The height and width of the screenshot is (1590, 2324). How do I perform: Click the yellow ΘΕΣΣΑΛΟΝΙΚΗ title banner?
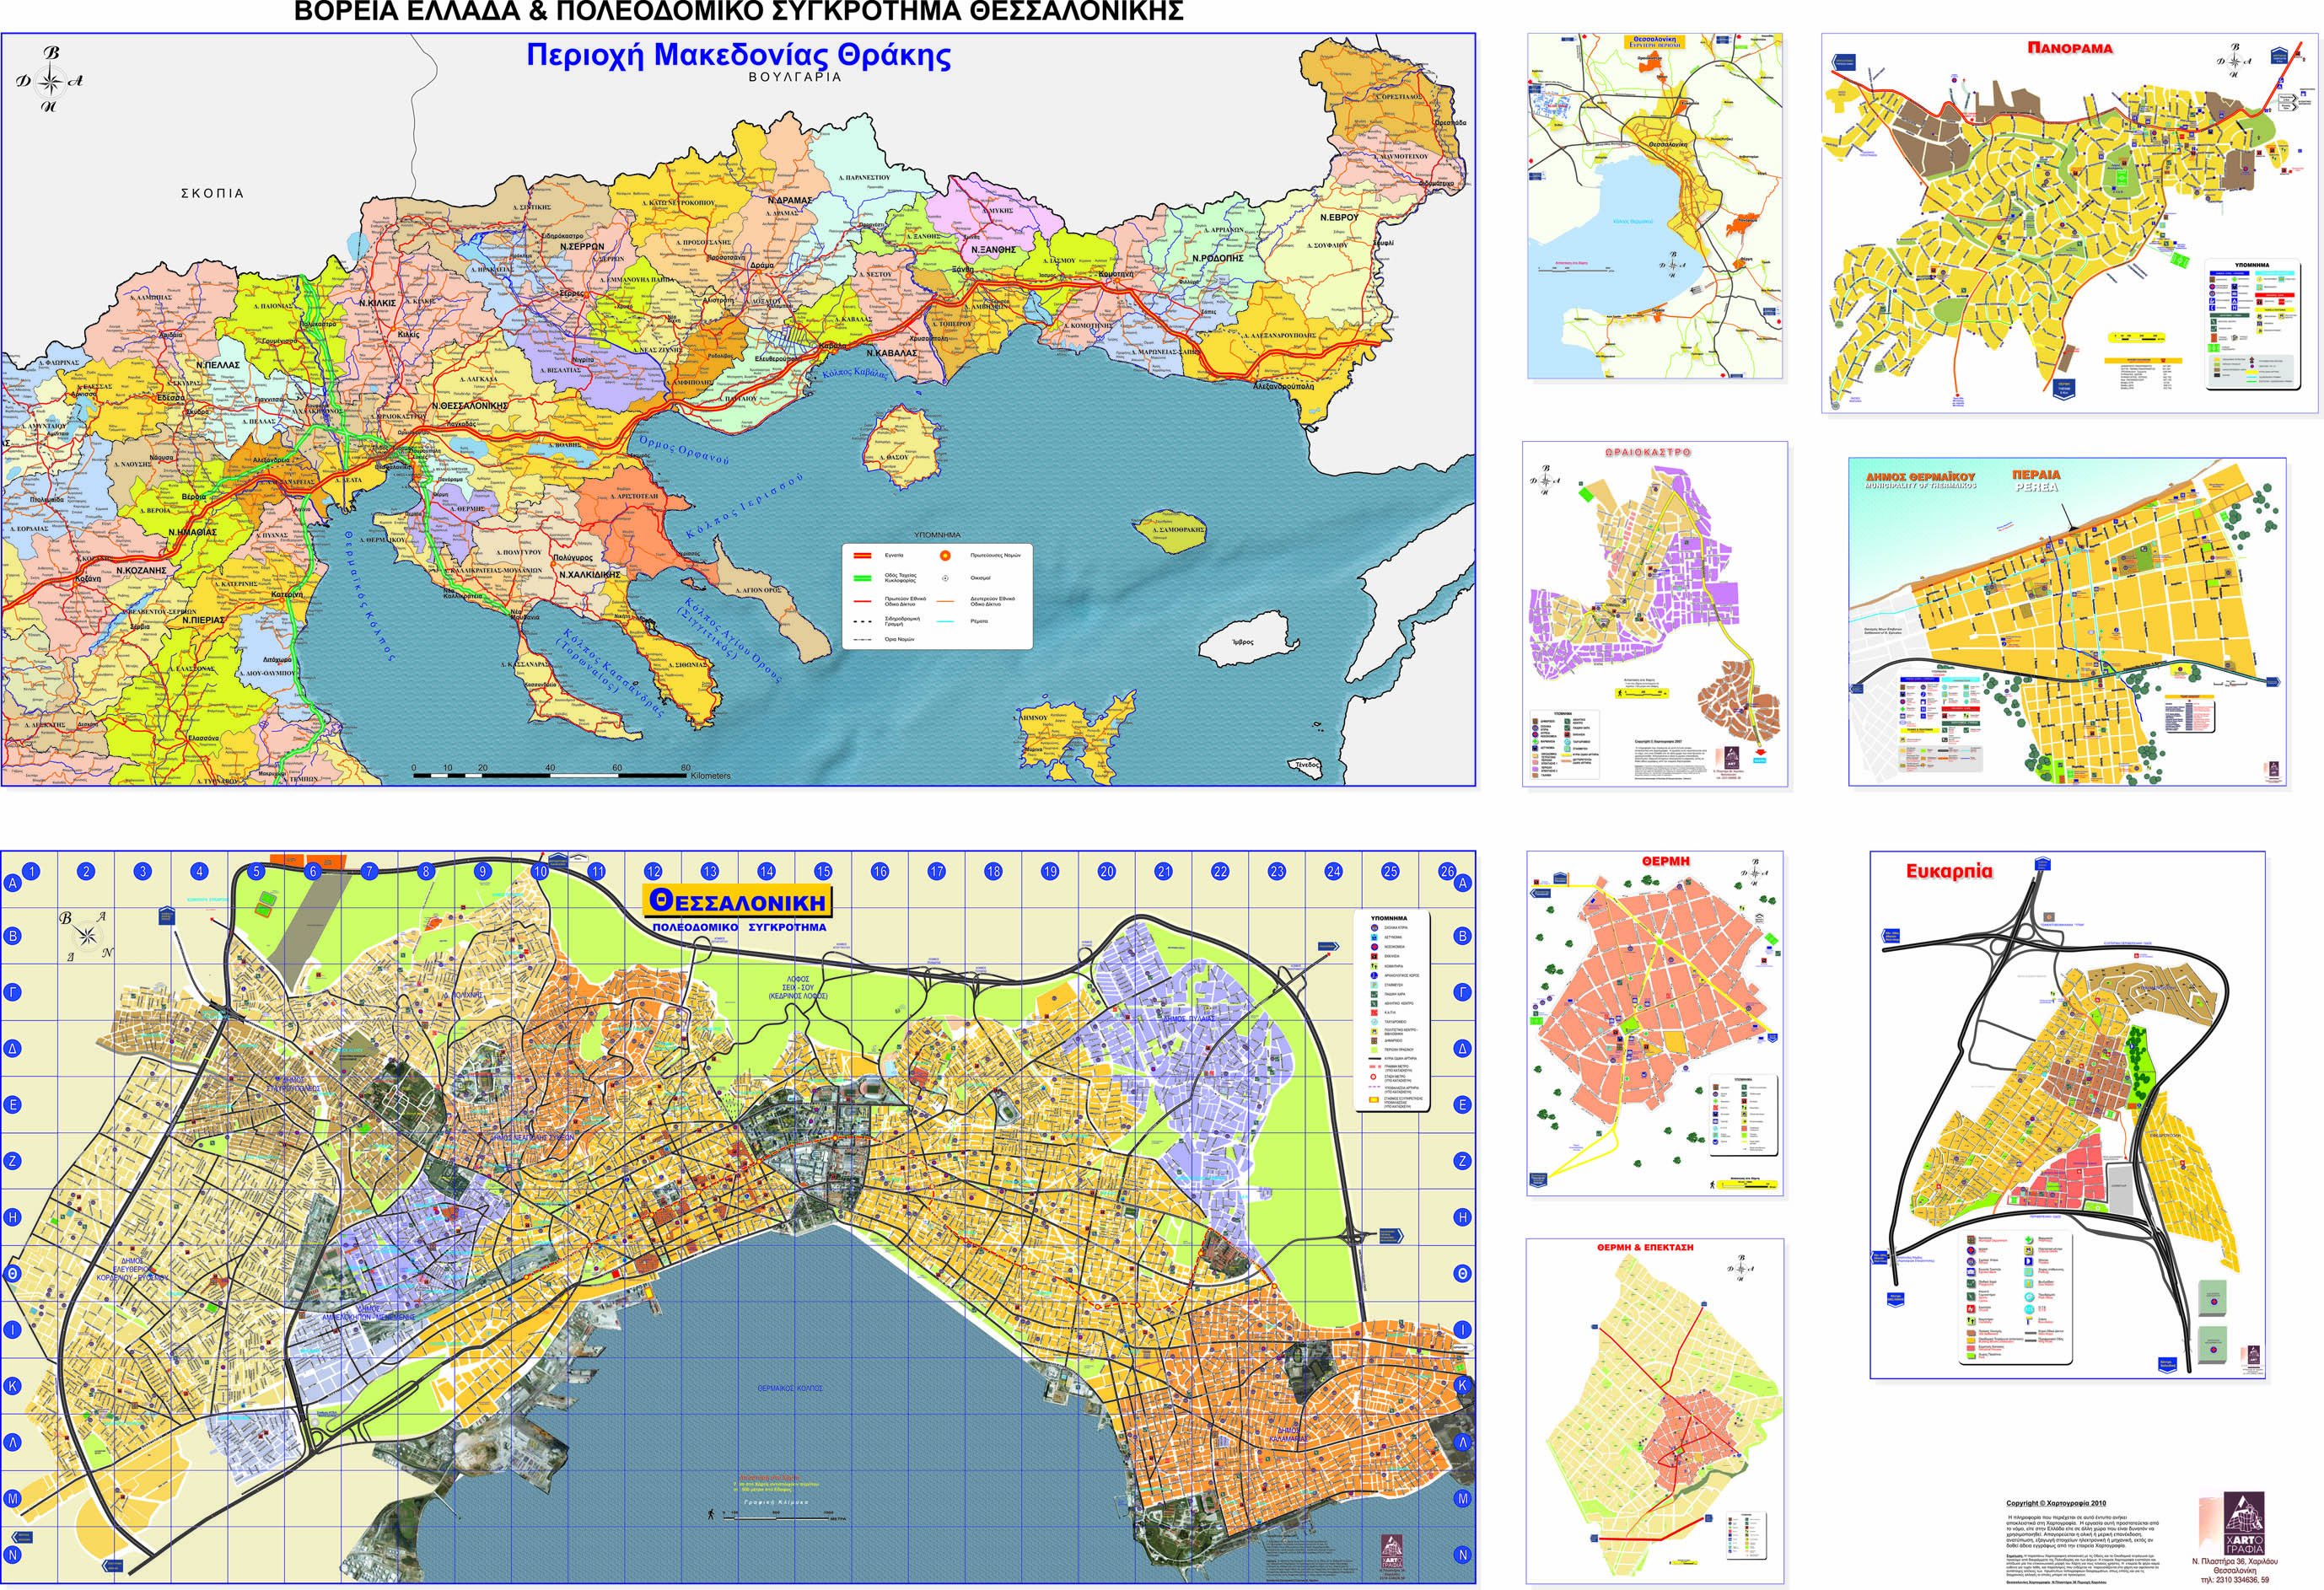[738, 901]
